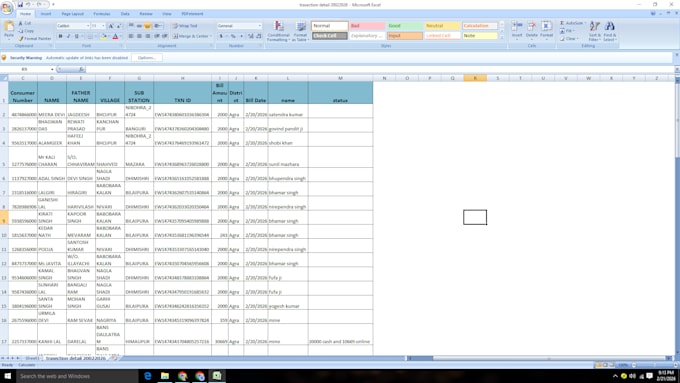Click the Format Painter brush icon

coord(20,39)
